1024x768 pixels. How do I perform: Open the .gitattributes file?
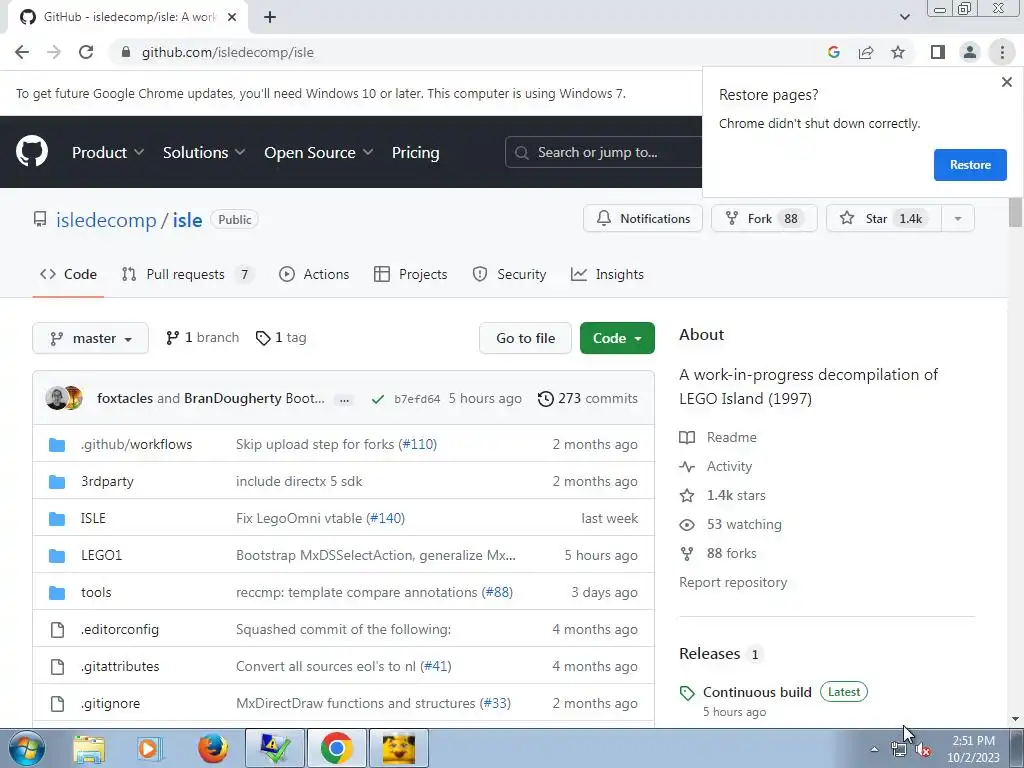coord(120,666)
